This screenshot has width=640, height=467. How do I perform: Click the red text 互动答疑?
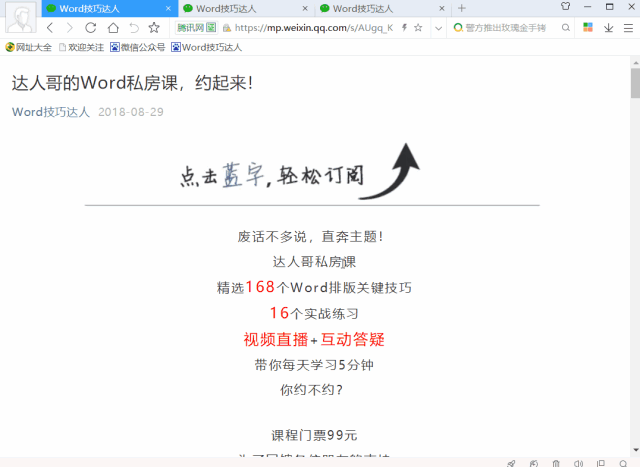click(x=352, y=340)
